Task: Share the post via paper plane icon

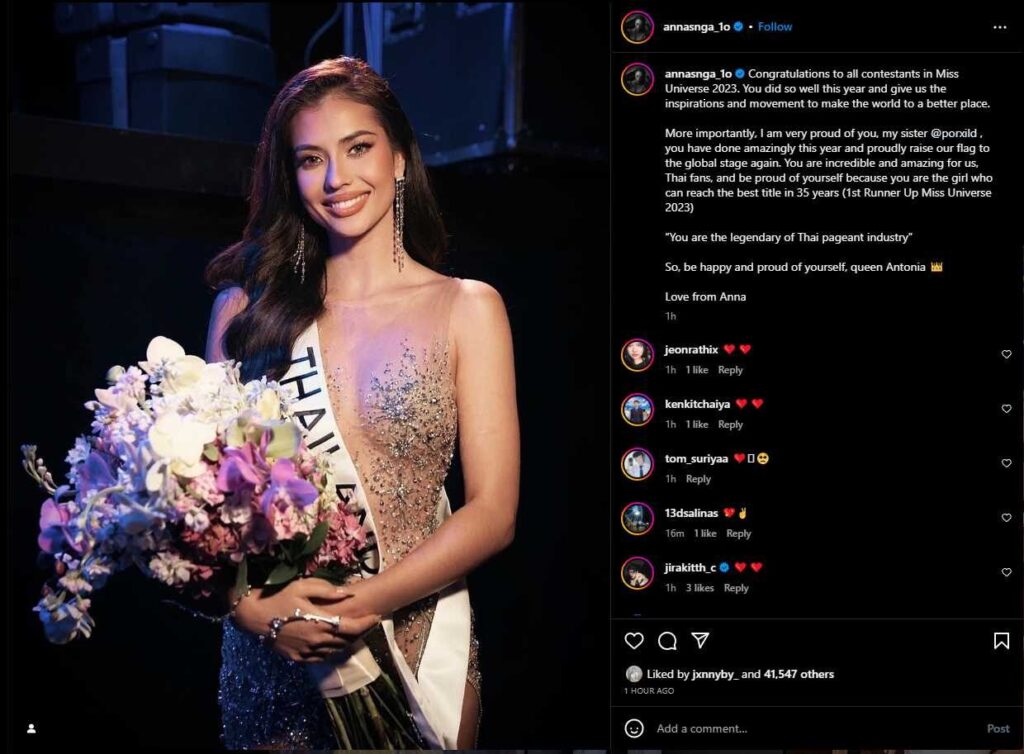Action: click(700, 640)
